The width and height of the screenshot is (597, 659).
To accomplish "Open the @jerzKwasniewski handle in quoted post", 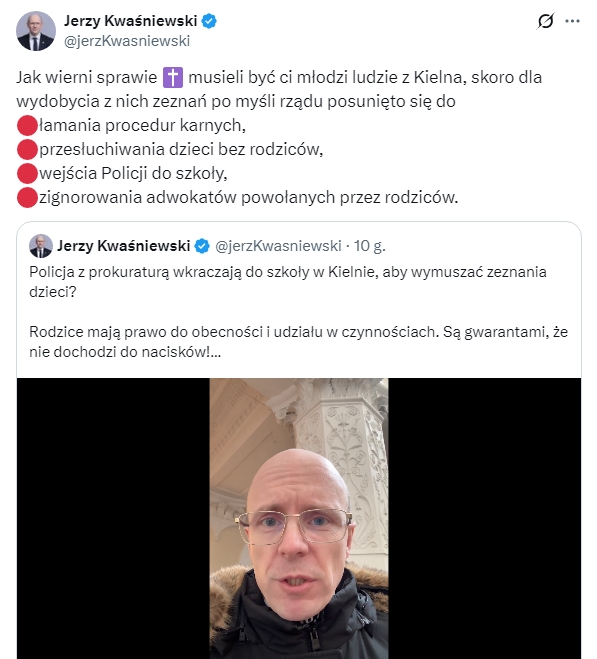I will point(278,246).
